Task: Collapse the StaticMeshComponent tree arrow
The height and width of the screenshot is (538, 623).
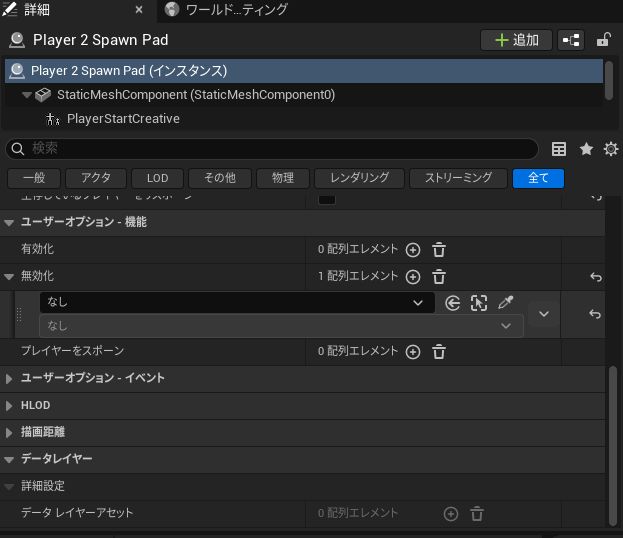Action: tap(27, 95)
